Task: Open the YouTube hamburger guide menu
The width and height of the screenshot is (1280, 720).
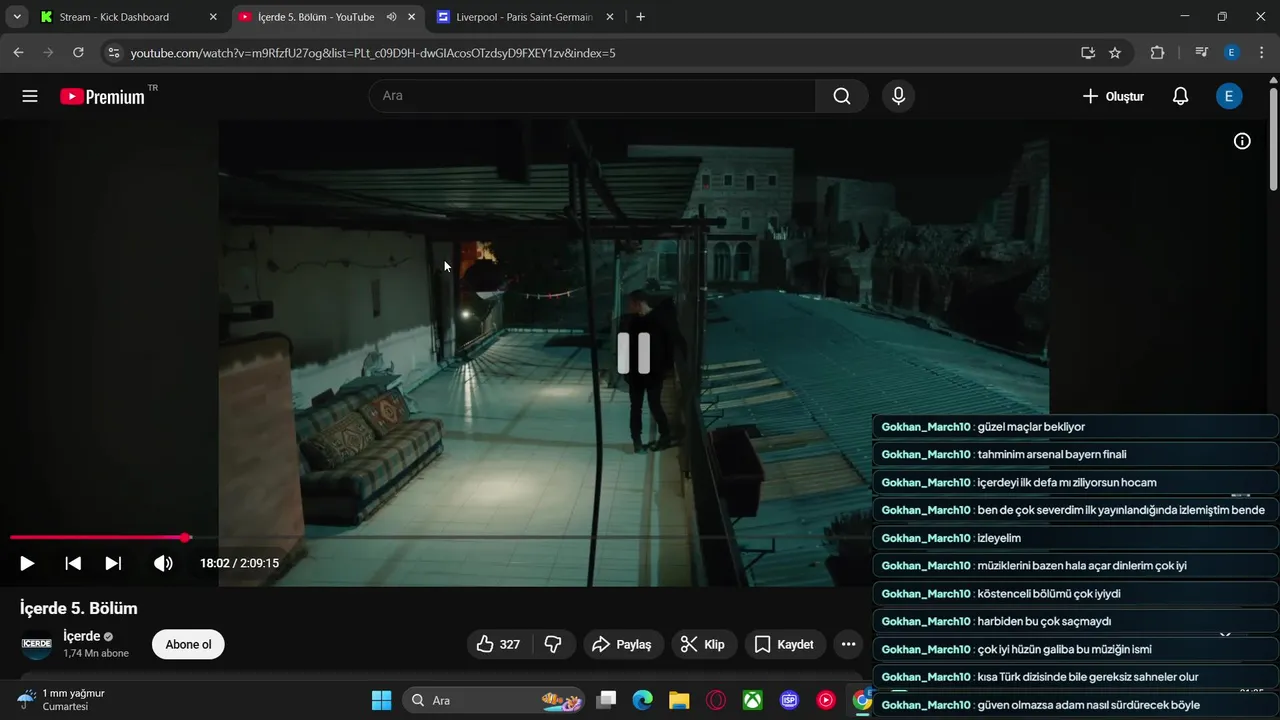Action: pos(30,96)
